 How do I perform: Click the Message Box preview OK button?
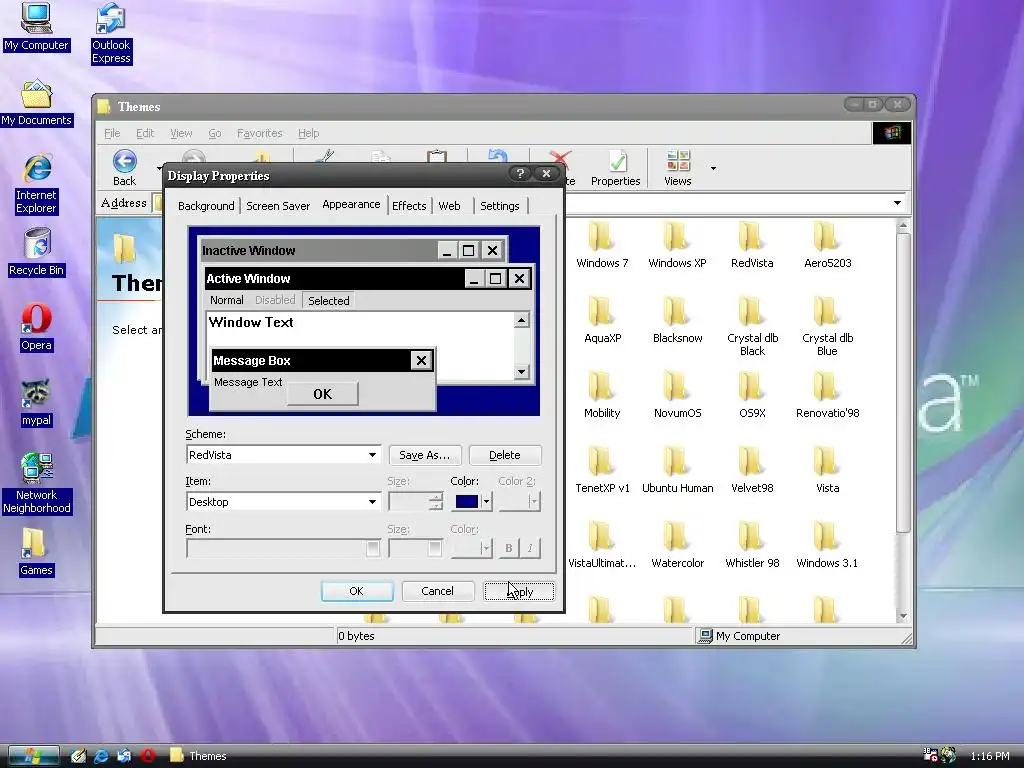pos(323,394)
